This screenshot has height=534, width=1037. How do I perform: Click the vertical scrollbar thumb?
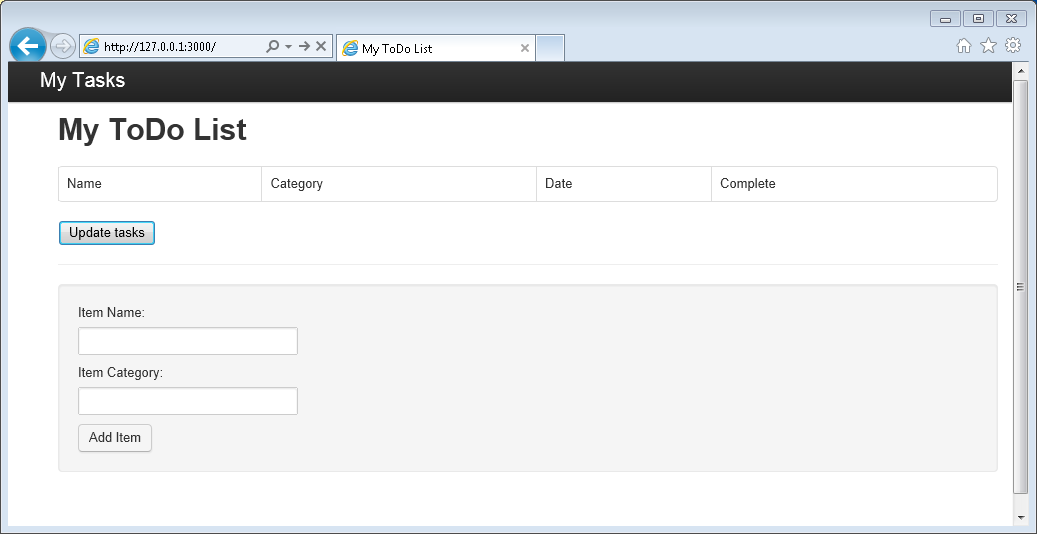point(1020,286)
